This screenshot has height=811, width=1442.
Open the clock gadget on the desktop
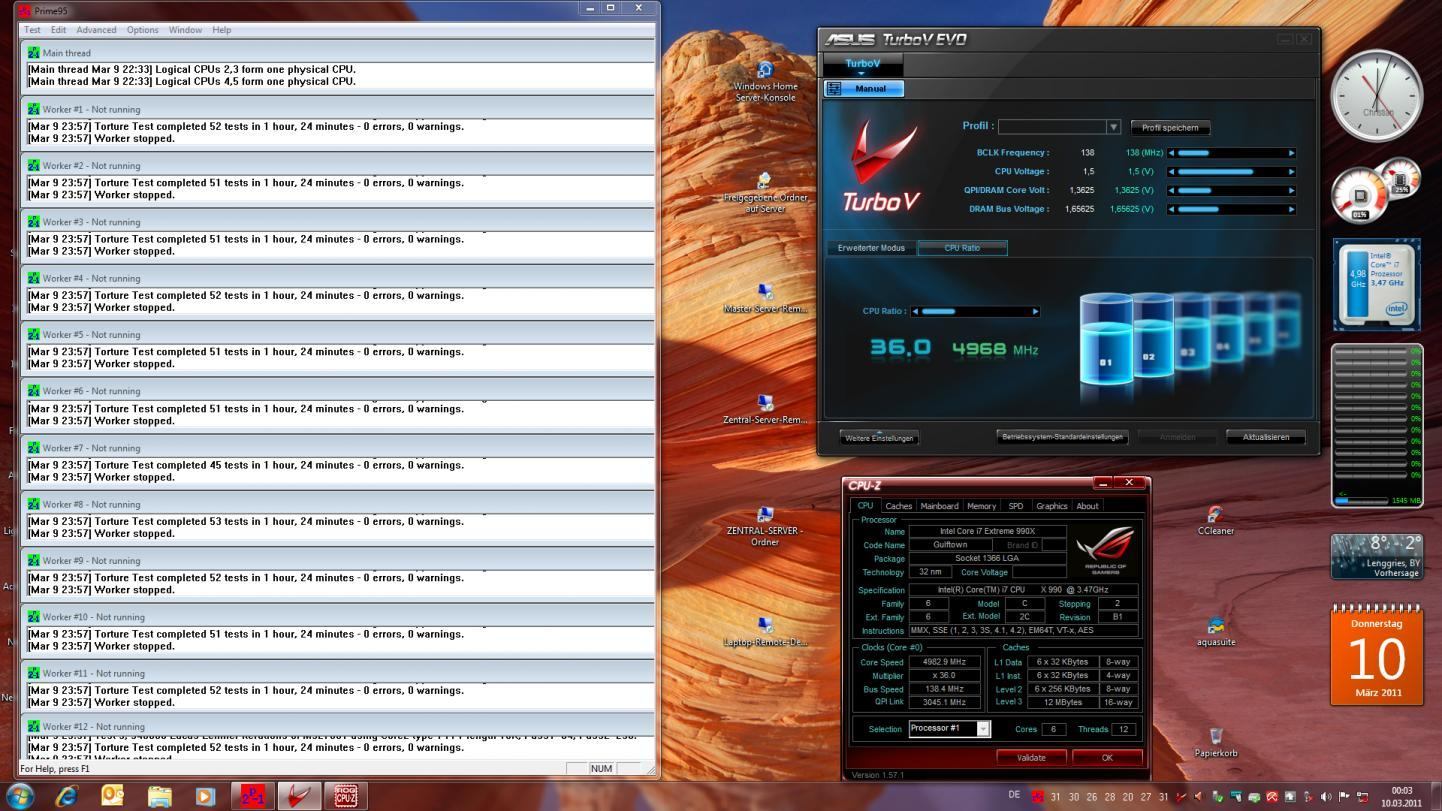1377,96
